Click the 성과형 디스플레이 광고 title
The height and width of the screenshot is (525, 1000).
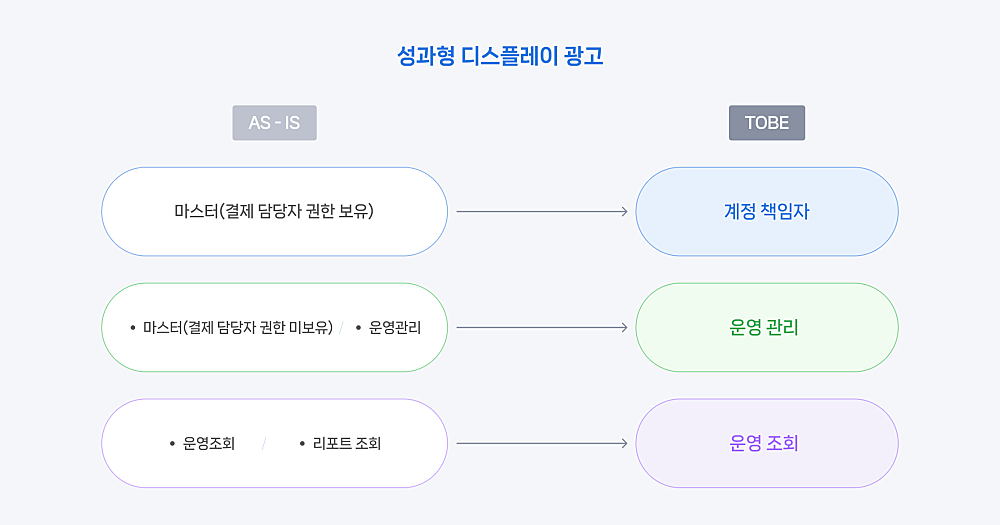coord(500,56)
